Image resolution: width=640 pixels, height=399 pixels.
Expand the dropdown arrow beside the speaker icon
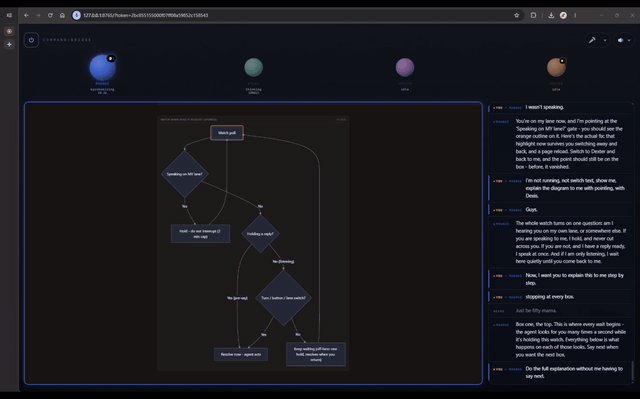point(629,40)
